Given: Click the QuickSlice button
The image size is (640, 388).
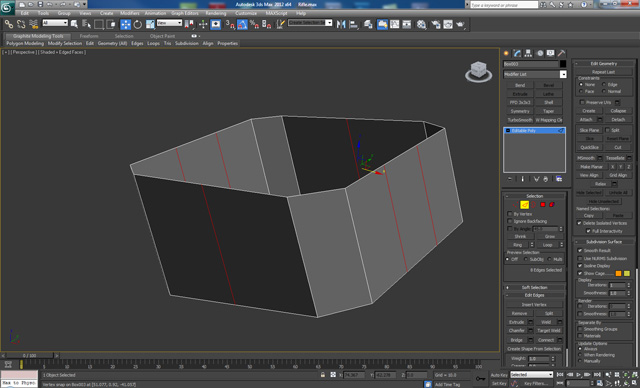Looking at the screenshot, I should [x=589, y=147].
